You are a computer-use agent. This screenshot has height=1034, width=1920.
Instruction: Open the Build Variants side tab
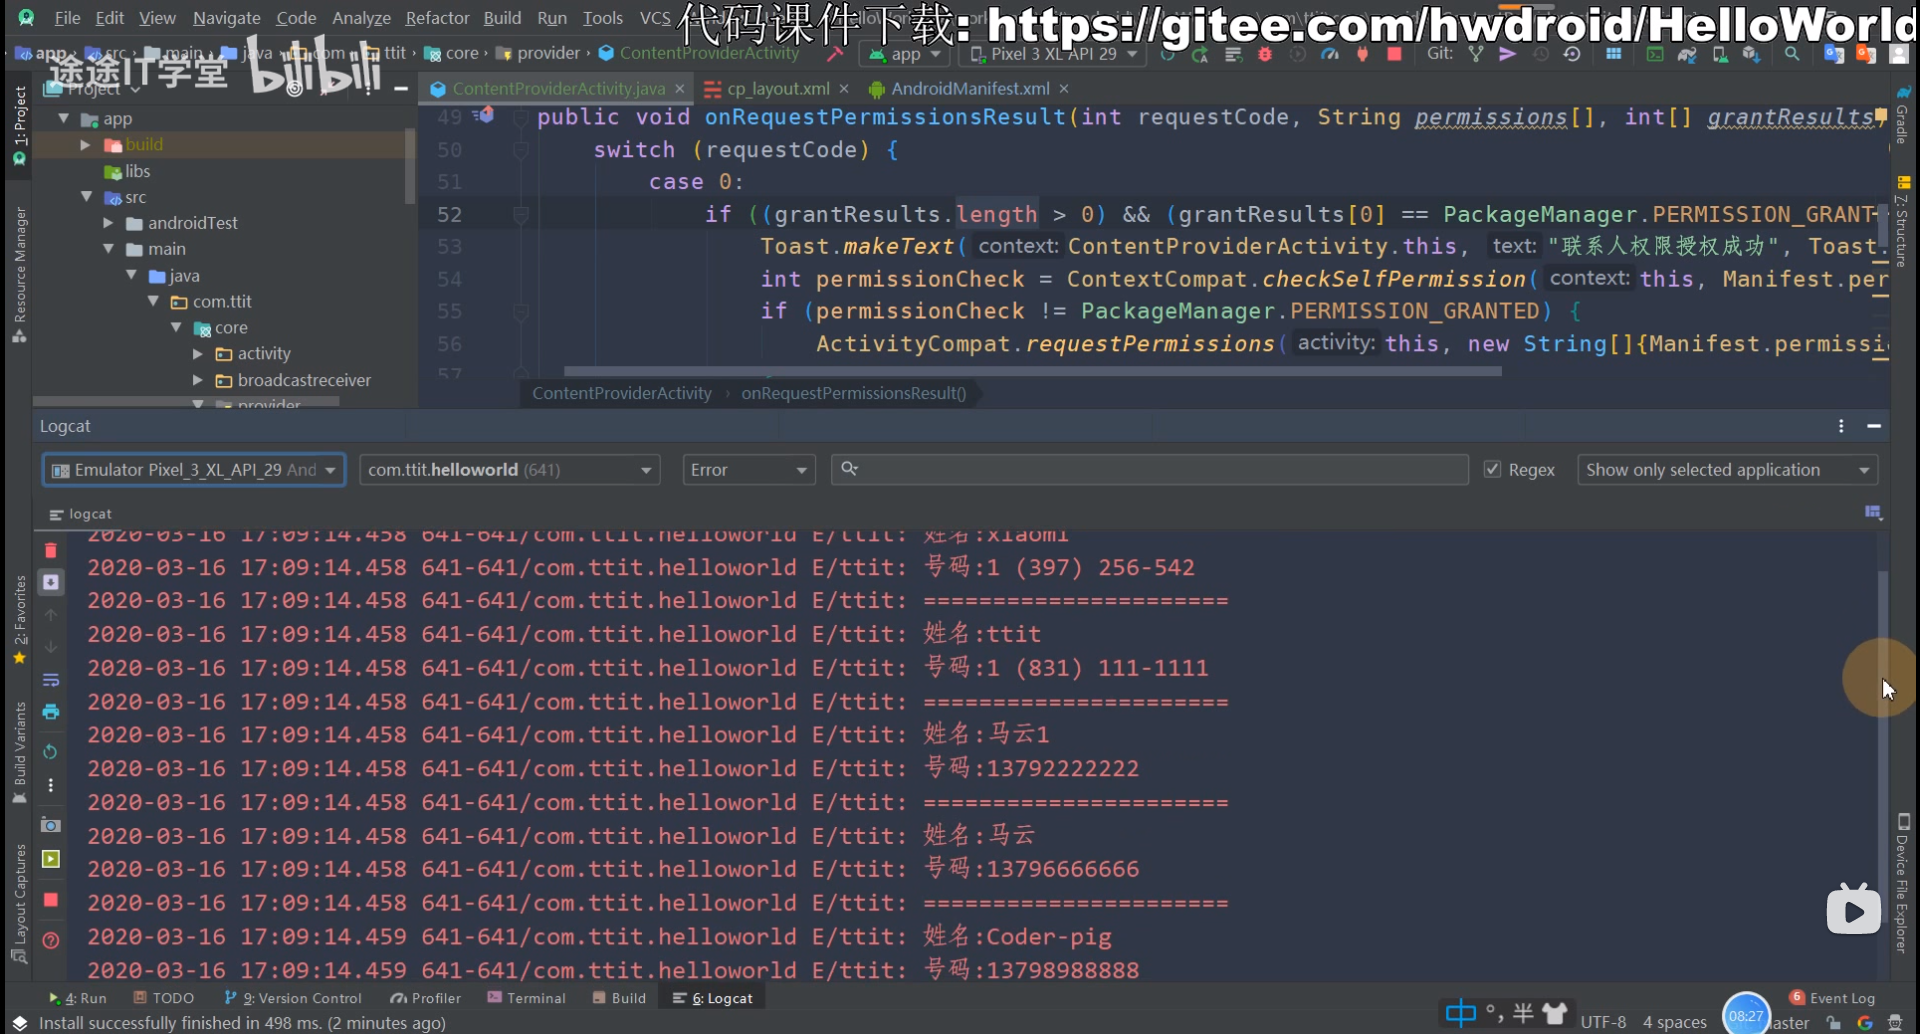pyautogui.click(x=19, y=752)
